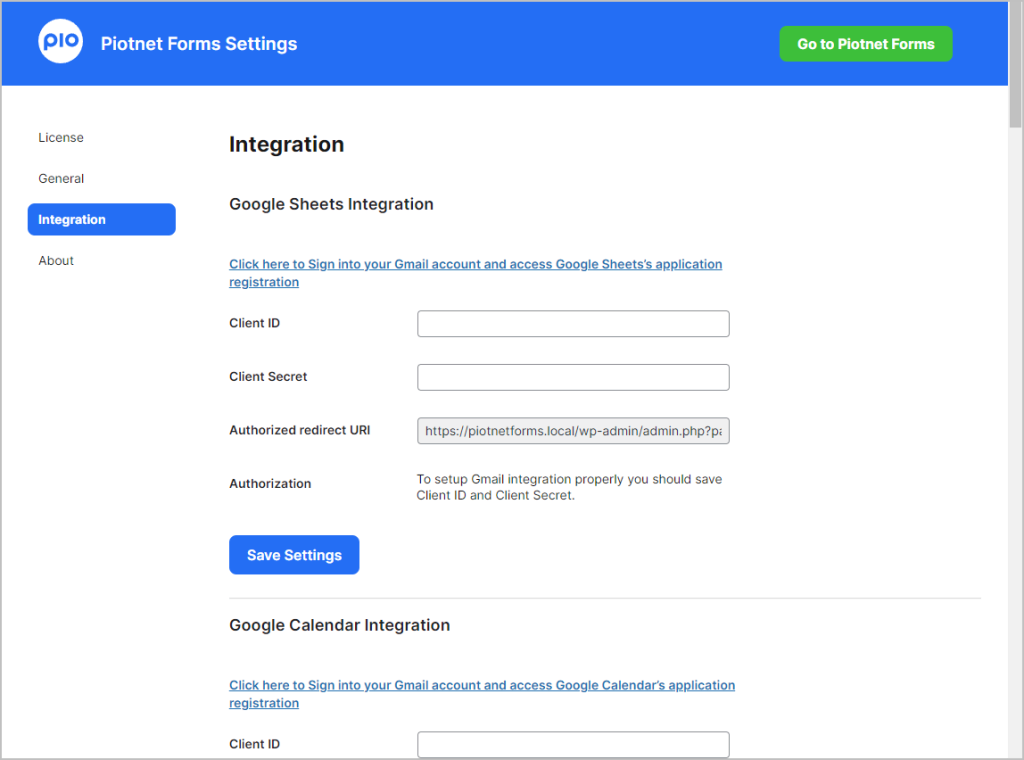This screenshot has width=1024, height=760.
Task: Select the Integration sidebar tab
Action: tap(101, 219)
